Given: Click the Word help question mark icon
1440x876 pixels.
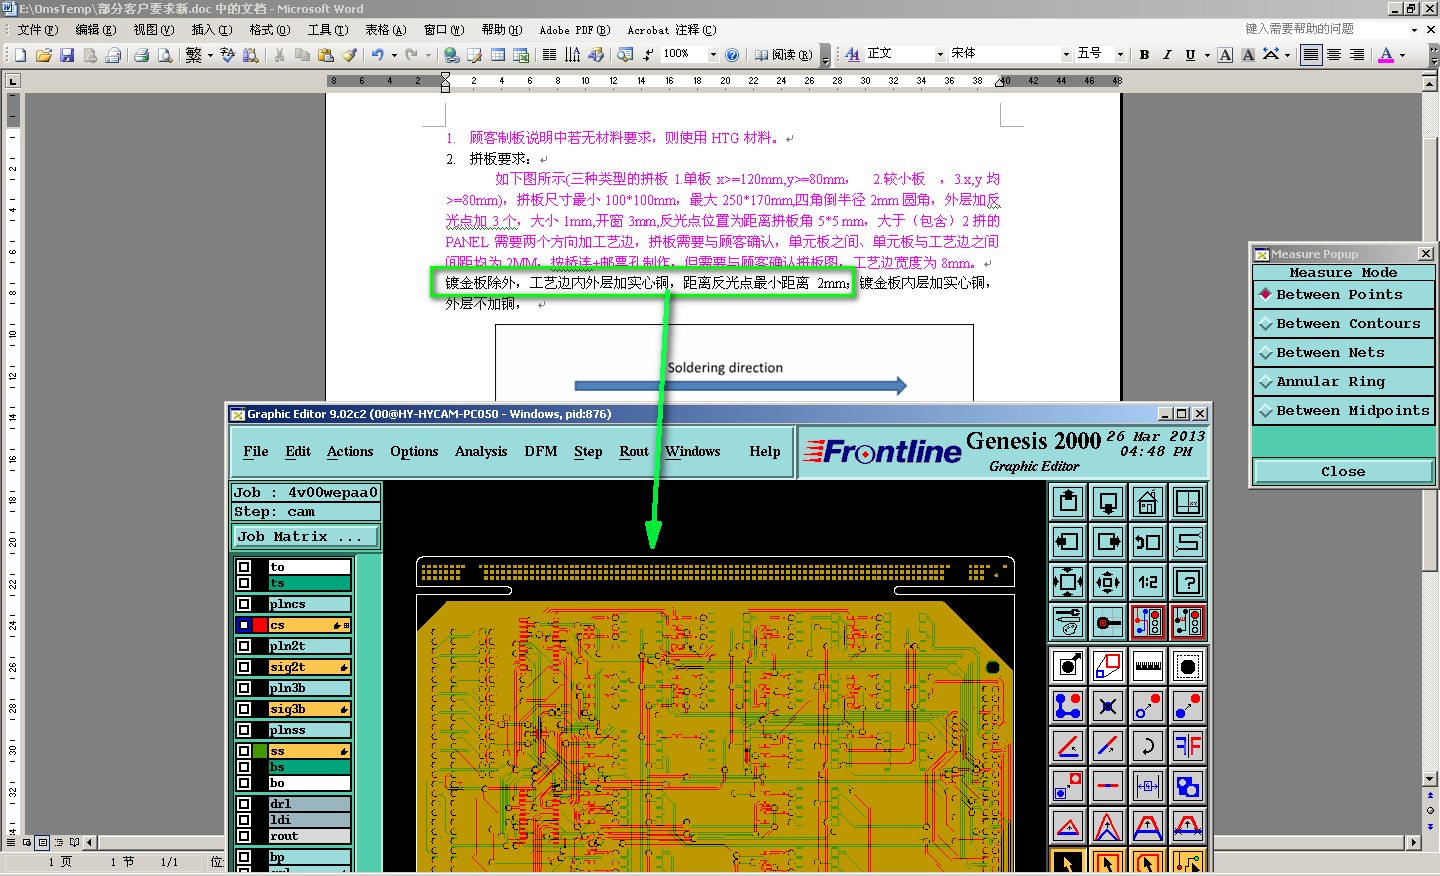Looking at the screenshot, I should pos(732,55).
